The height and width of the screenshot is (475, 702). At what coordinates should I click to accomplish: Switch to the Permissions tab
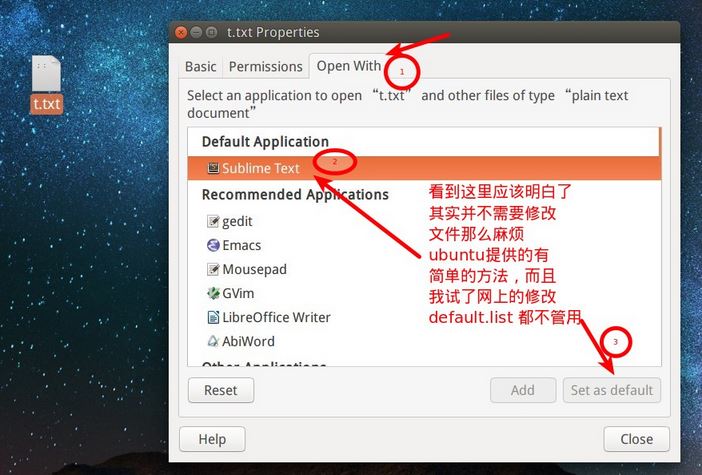point(265,67)
